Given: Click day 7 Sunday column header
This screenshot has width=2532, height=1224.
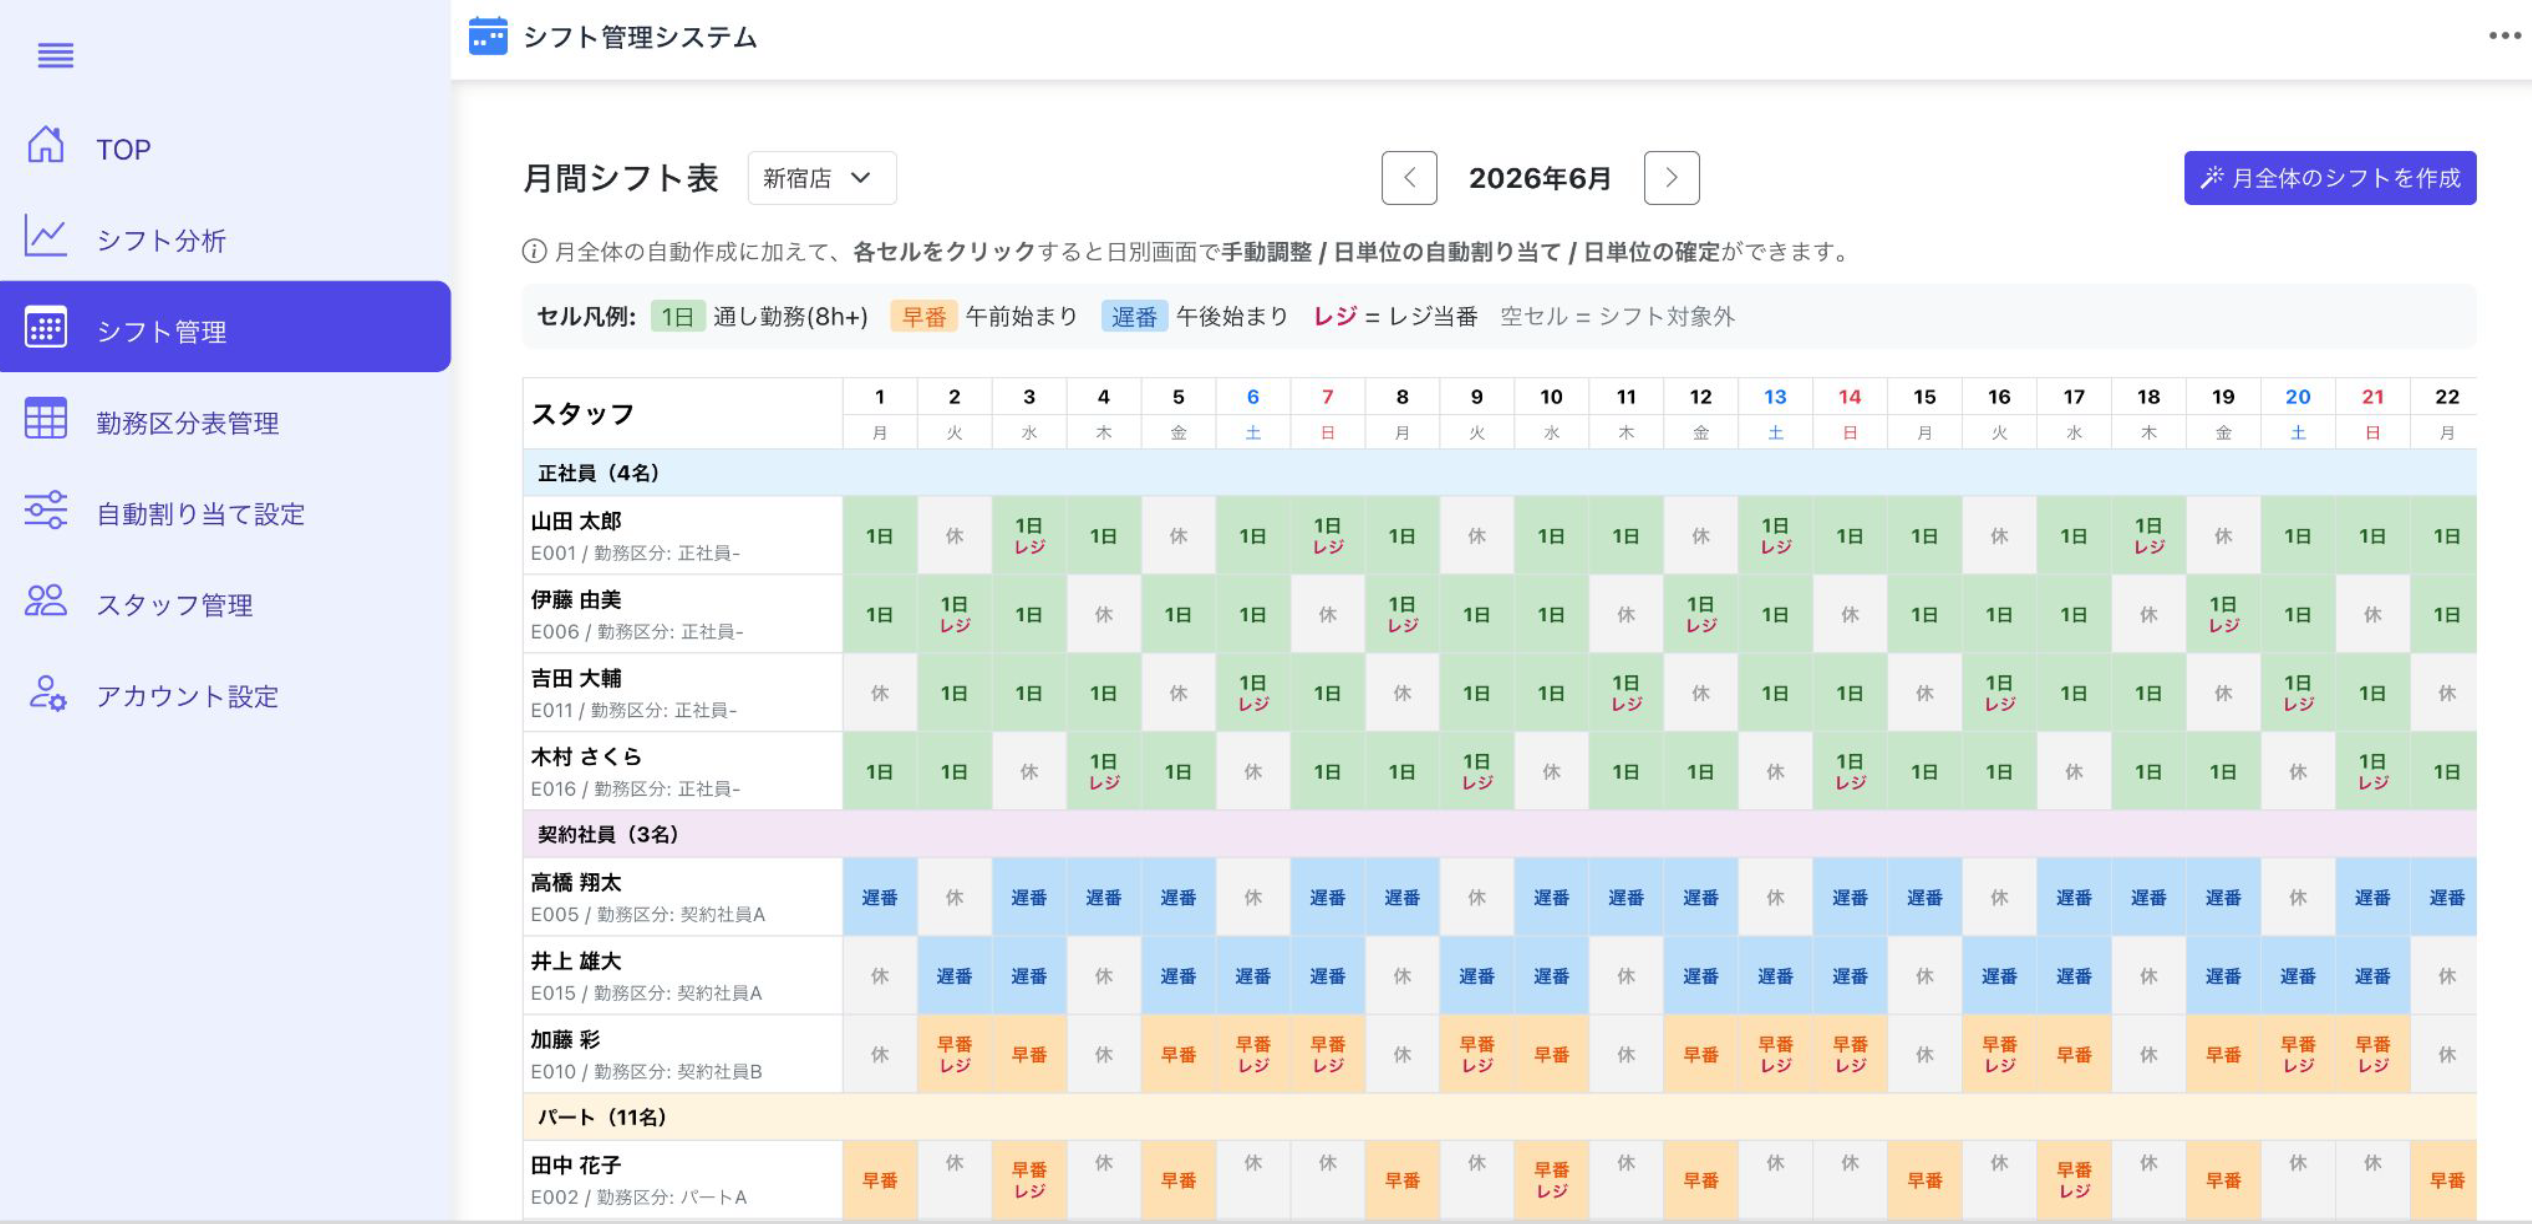Looking at the screenshot, I should click(1328, 413).
